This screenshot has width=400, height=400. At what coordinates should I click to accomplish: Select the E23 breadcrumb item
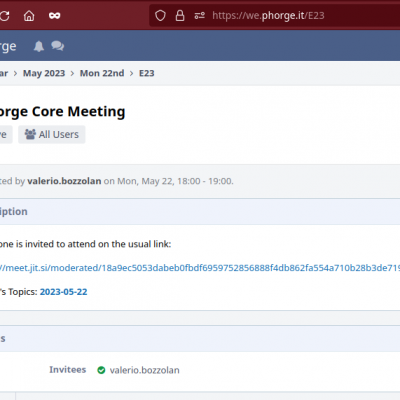147,73
